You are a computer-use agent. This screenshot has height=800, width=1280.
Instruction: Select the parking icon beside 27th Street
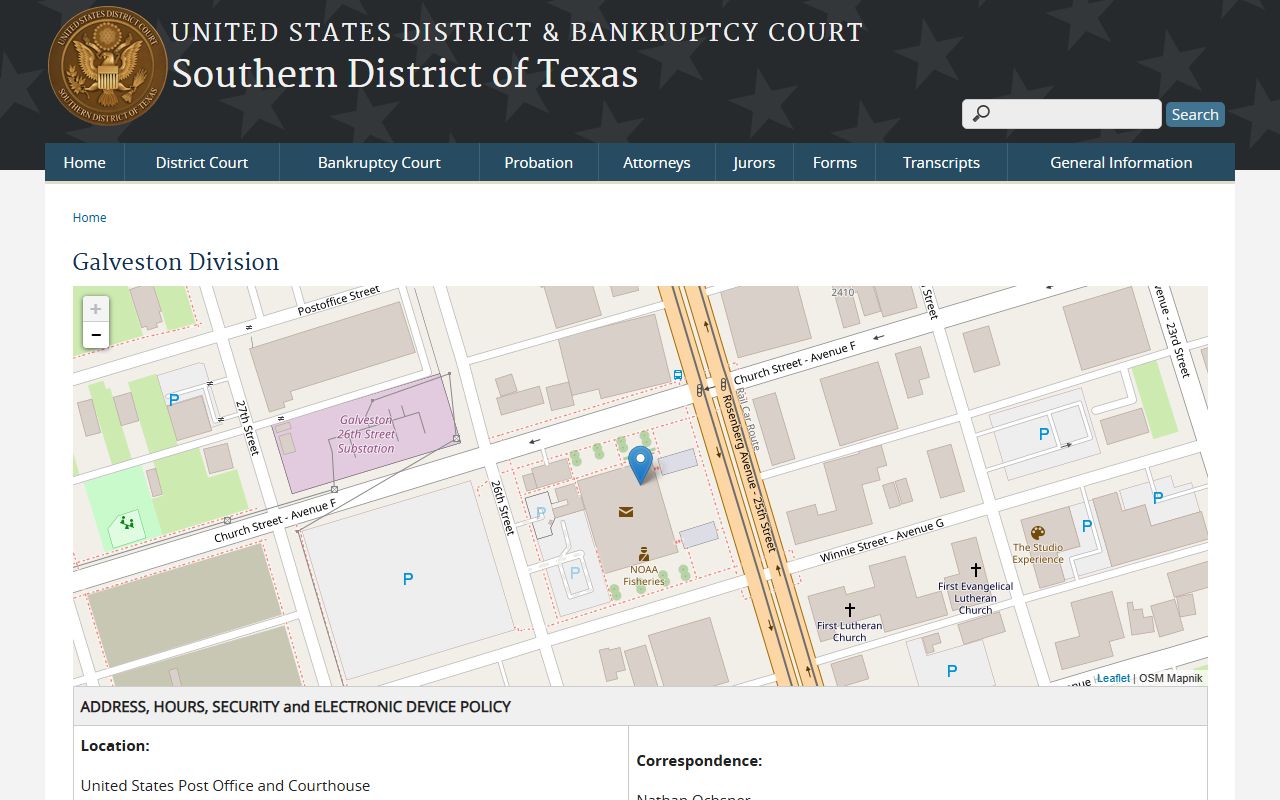(174, 400)
